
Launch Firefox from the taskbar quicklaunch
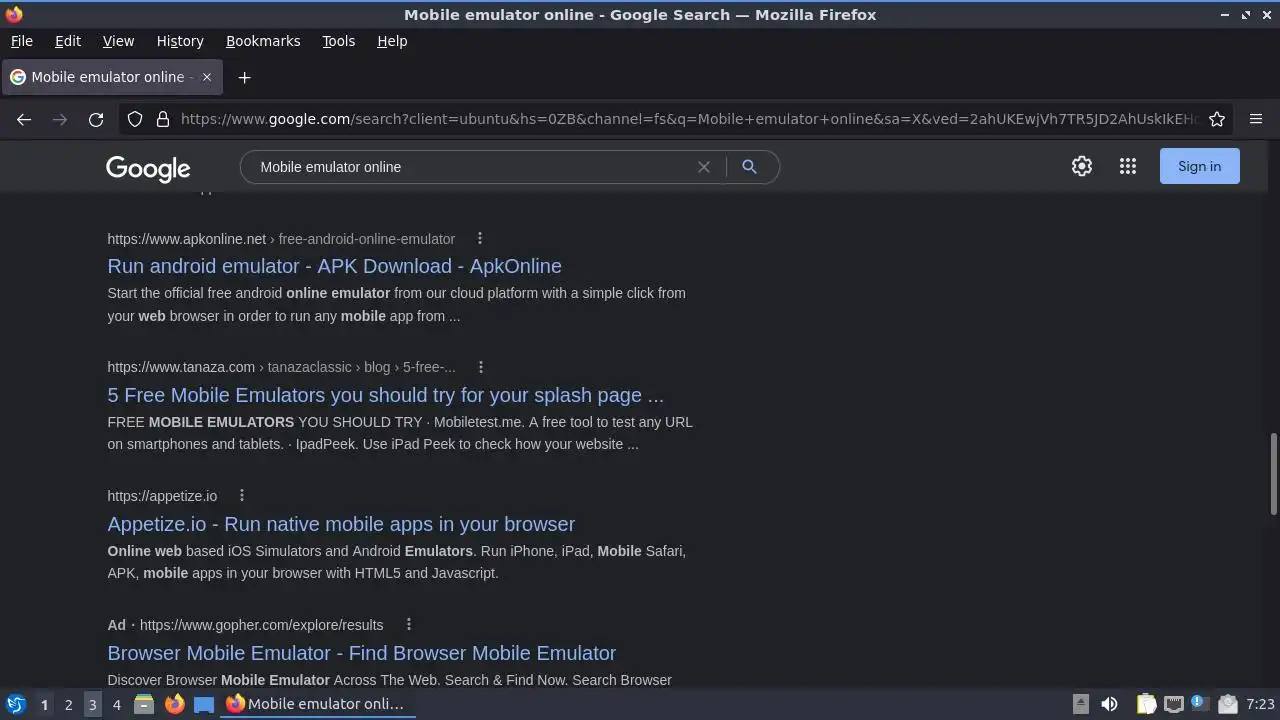click(x=174, y=704)
